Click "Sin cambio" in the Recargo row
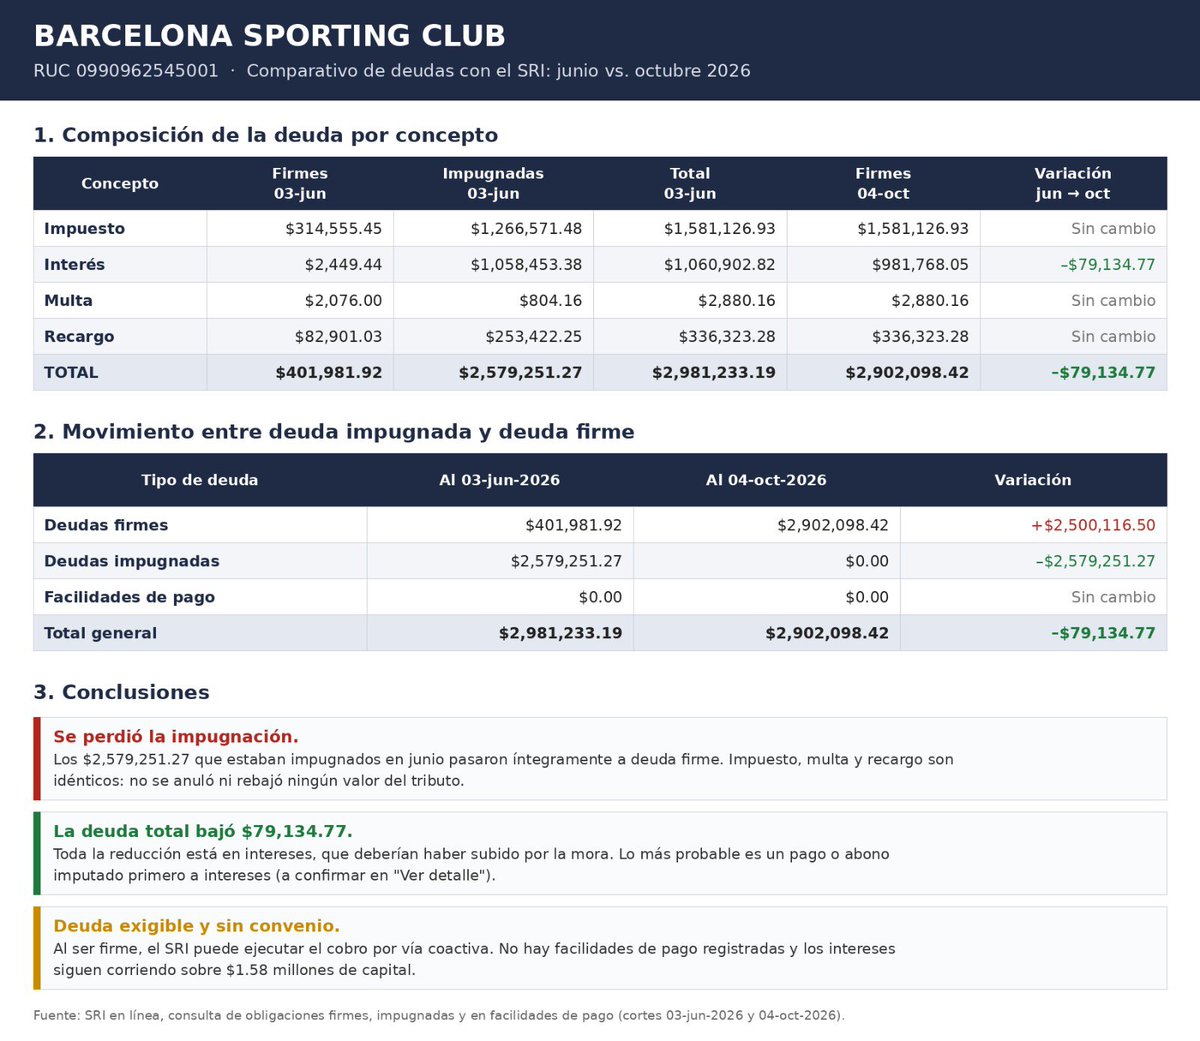 [1113, 337]
